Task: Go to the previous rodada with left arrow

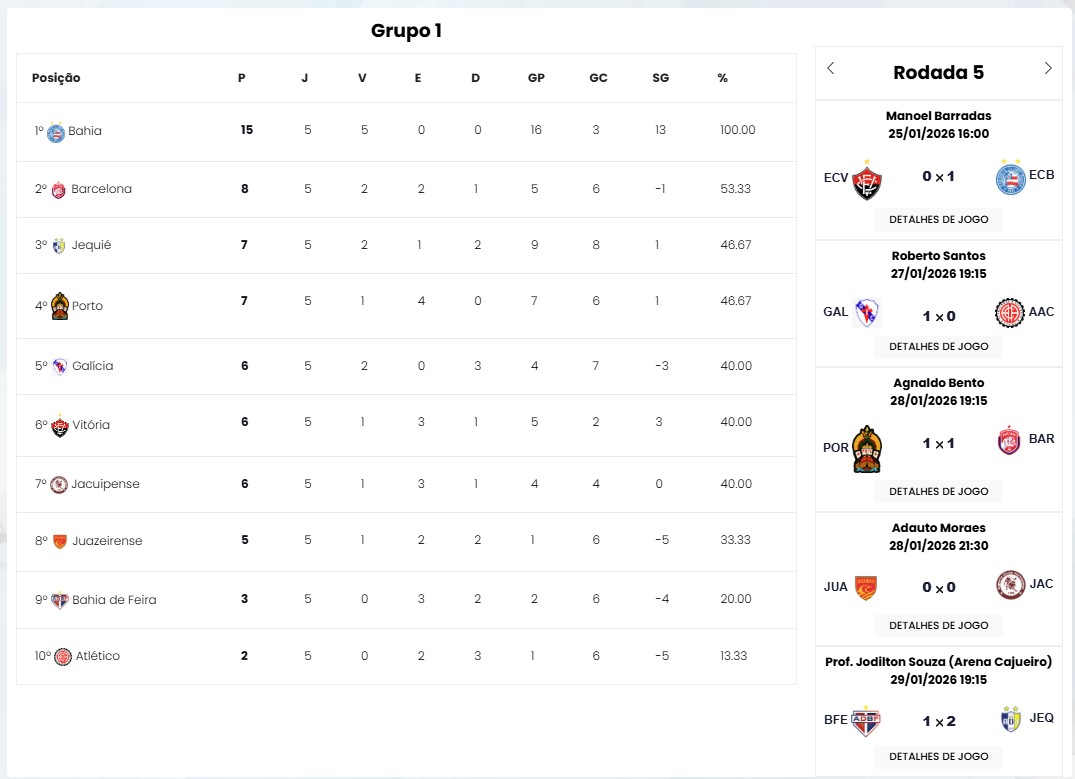Action: tap(831, 69)
